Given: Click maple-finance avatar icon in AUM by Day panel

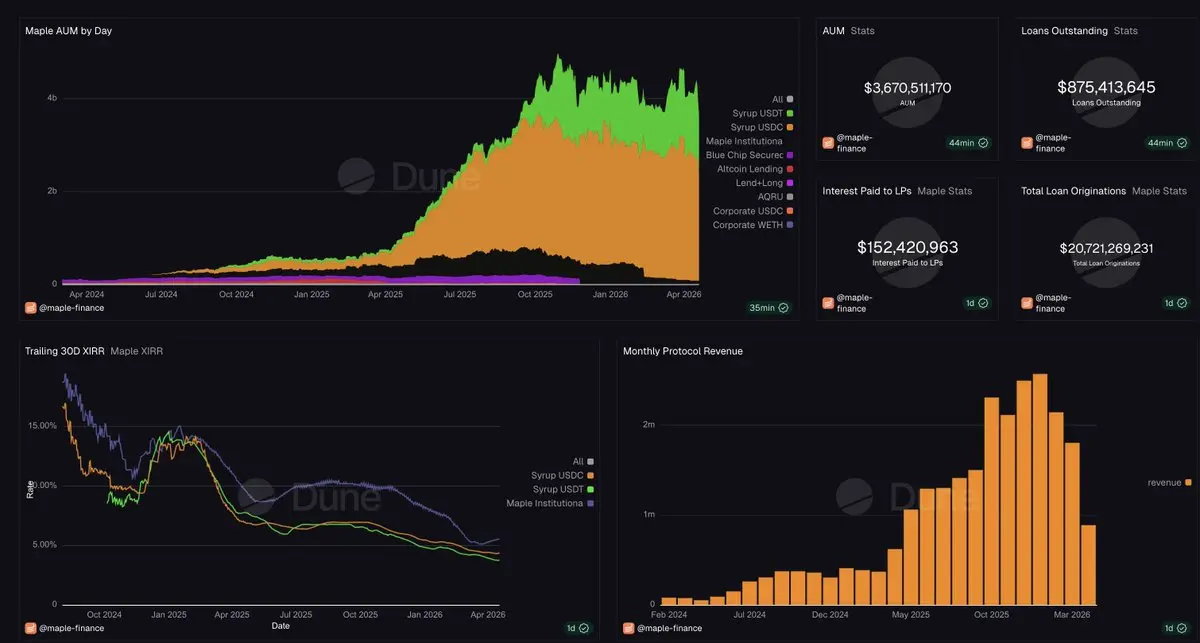Looking at the screenshot, I should tap(30, 308).
